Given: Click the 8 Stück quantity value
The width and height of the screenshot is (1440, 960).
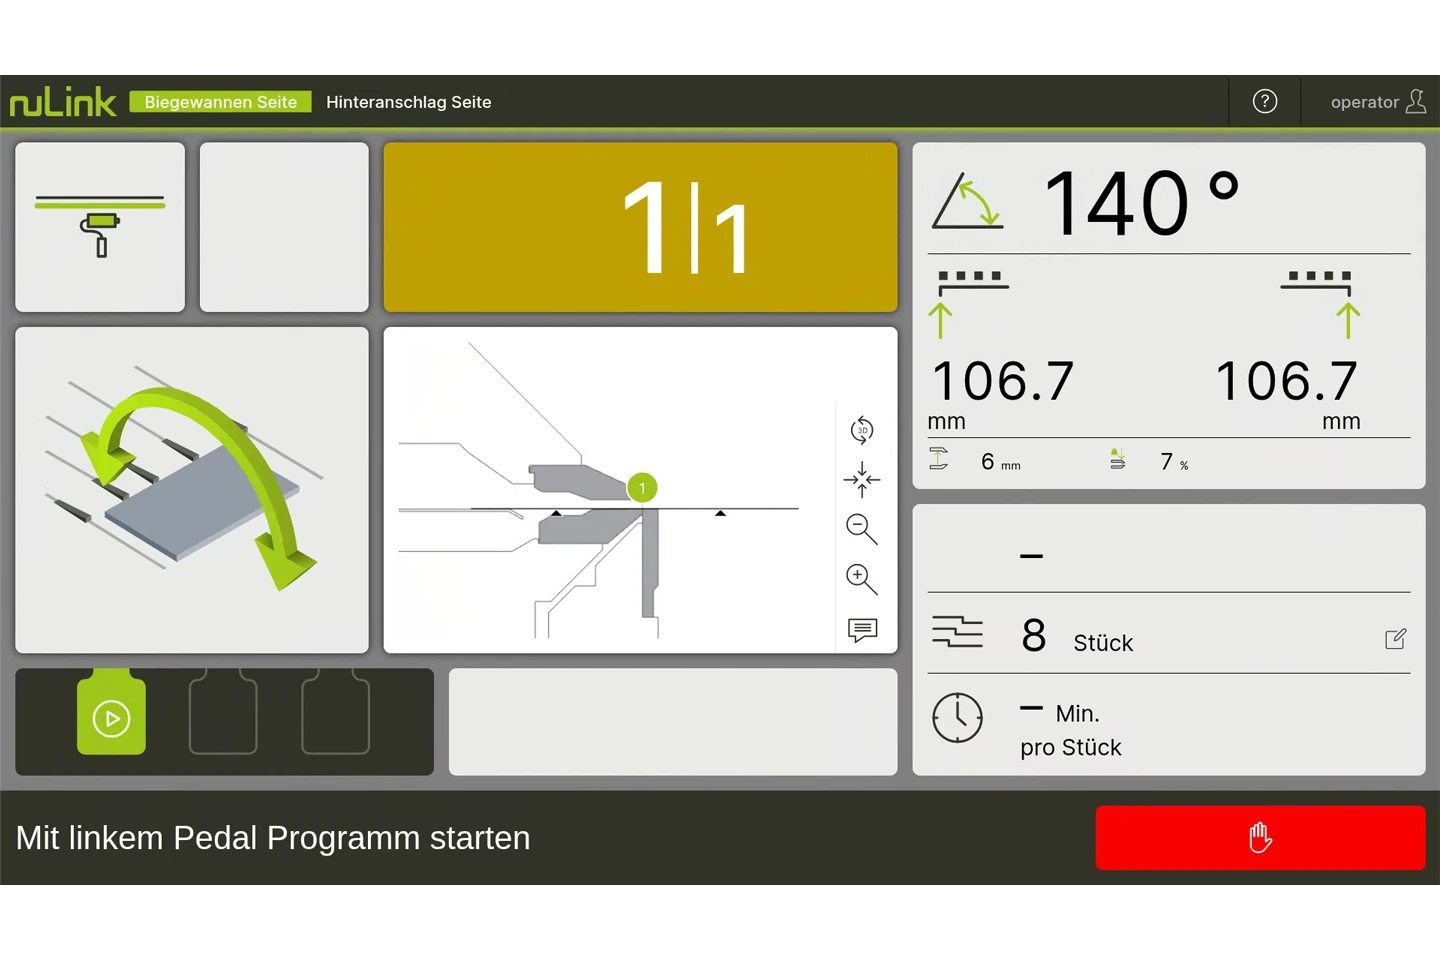Looking at the screenshot, I should 1077,636.
